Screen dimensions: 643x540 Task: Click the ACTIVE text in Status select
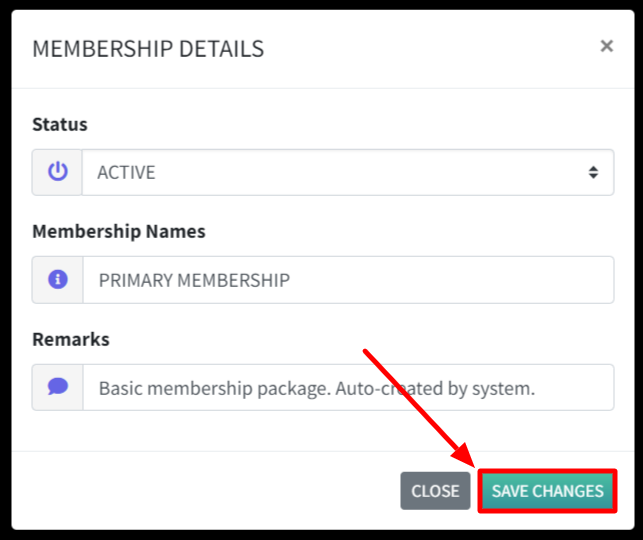pos(126,172)
